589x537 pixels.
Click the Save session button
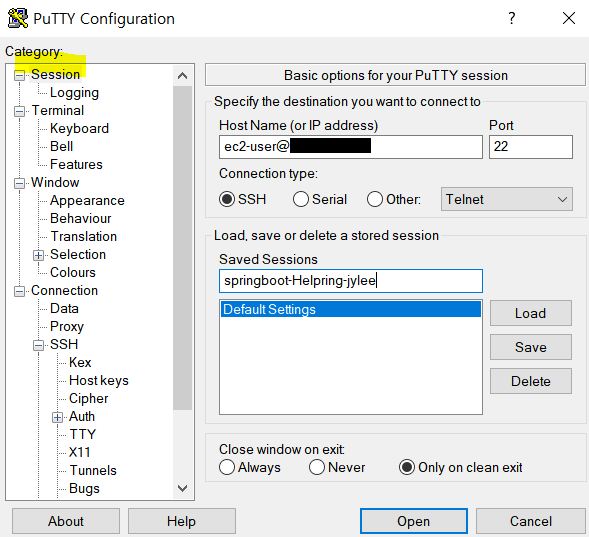point(531,347)
